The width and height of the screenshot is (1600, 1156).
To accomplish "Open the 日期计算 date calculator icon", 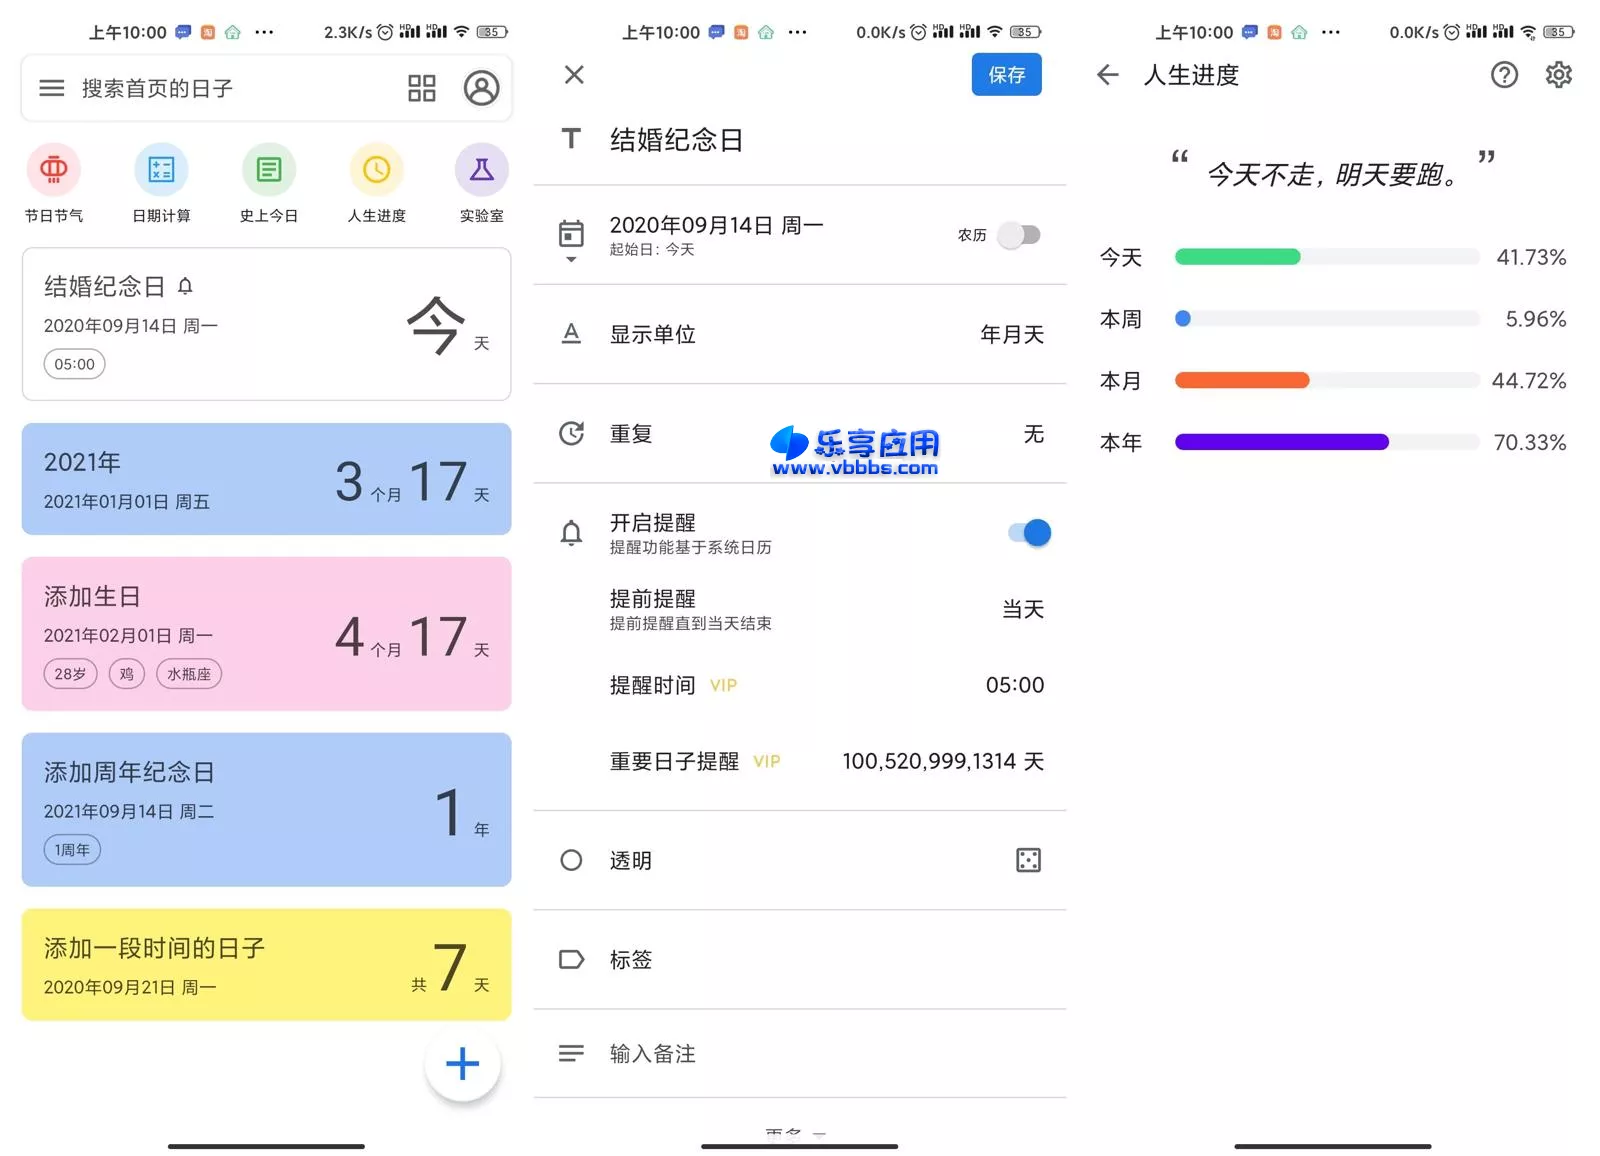I will click(x=161, y=170).
